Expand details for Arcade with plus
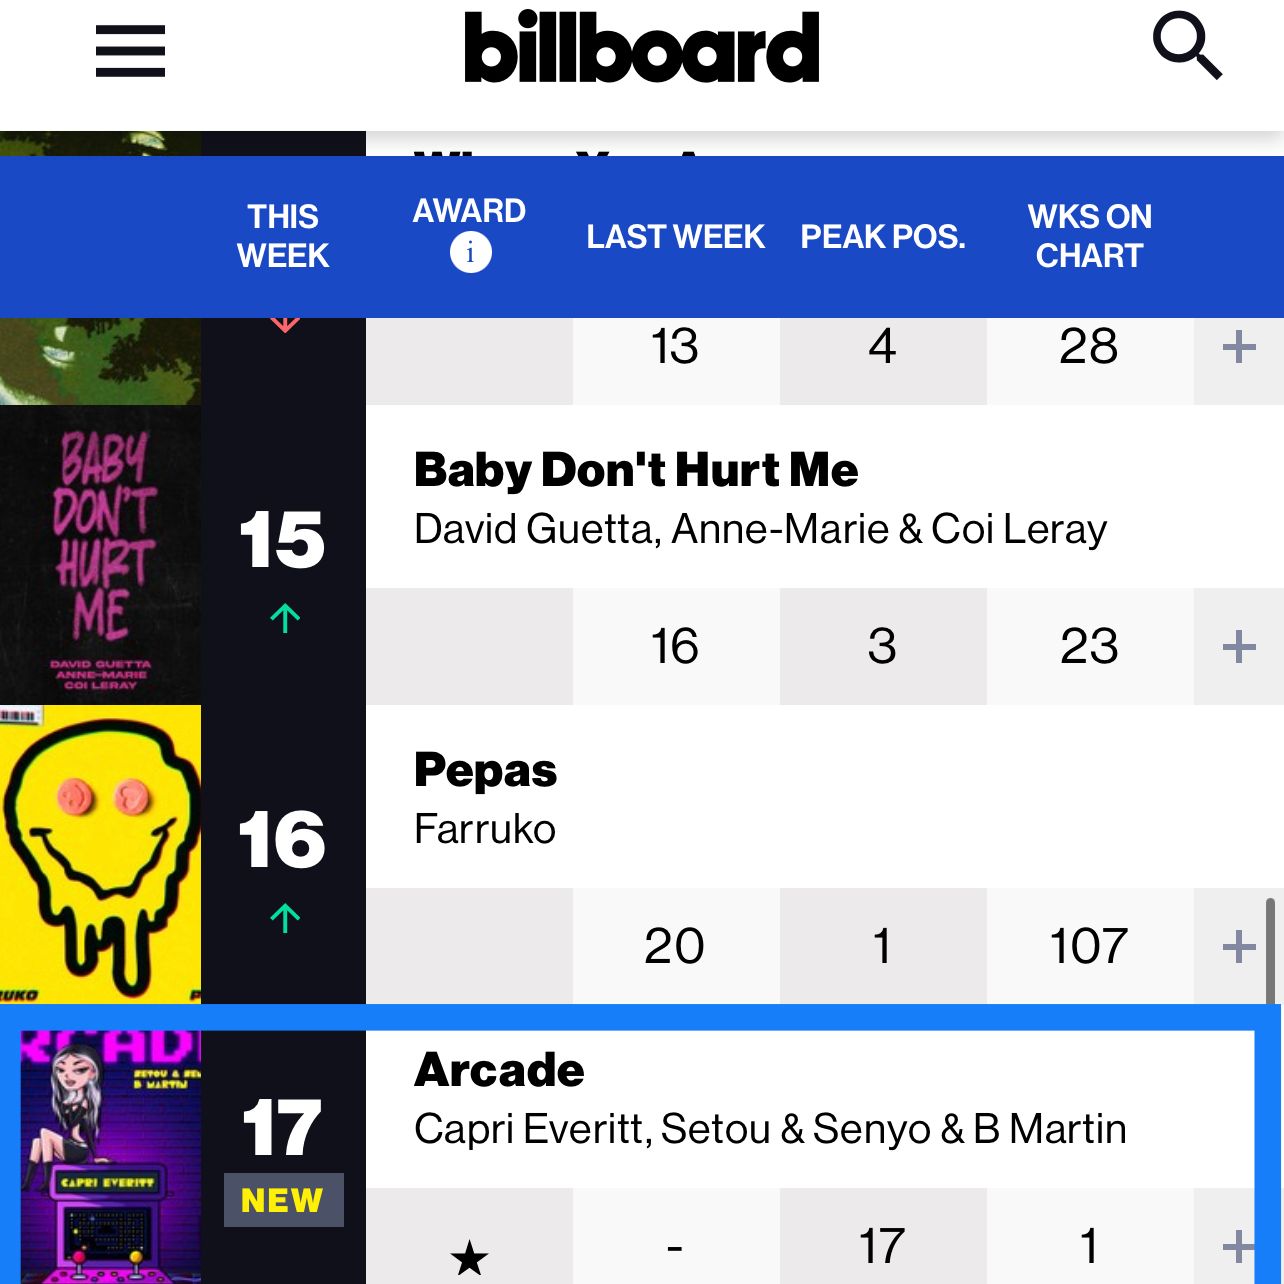 (x=1239, y=1246)
